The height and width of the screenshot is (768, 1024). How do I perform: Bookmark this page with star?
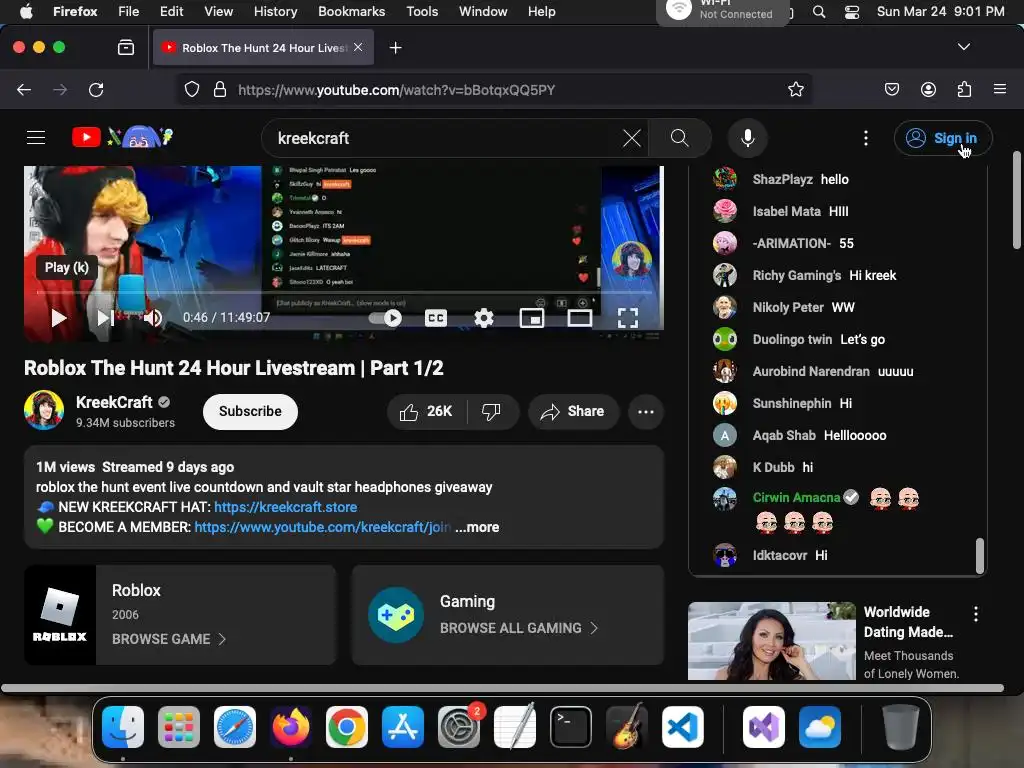(795, 89)
